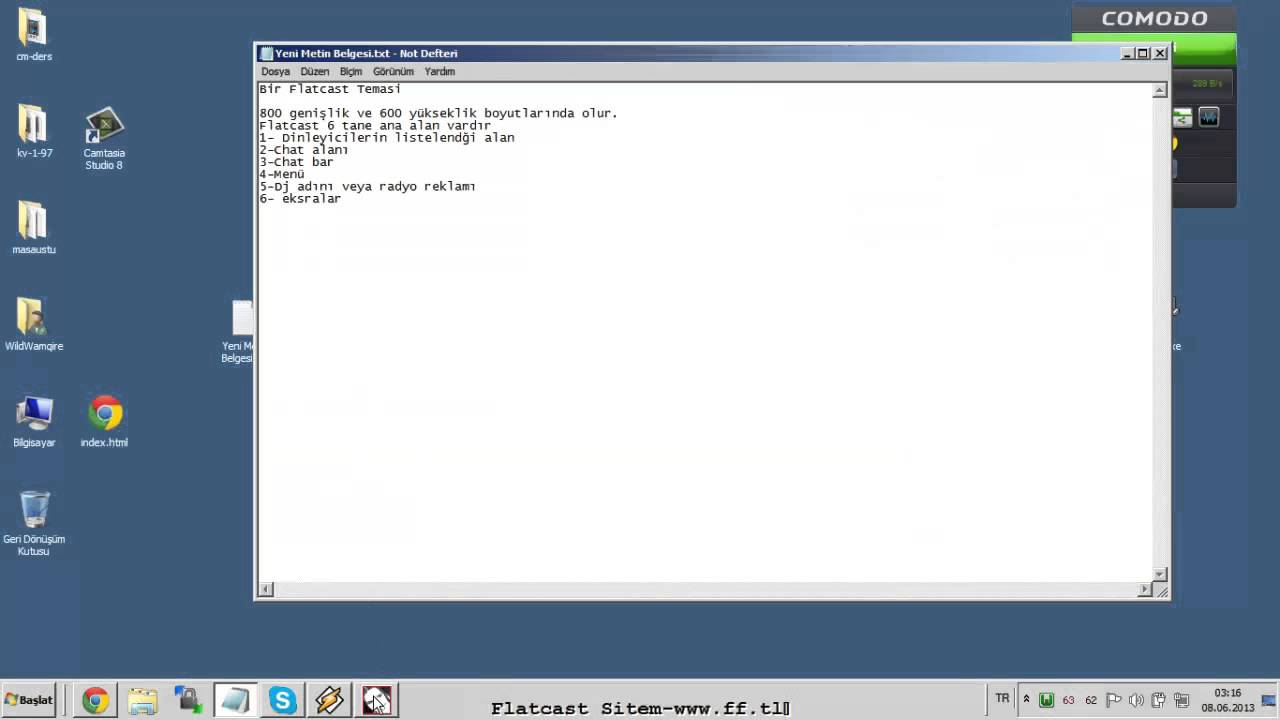Open the WildWamqire desktop folder
Screen dimensions: 1280x720
[33, 324]
